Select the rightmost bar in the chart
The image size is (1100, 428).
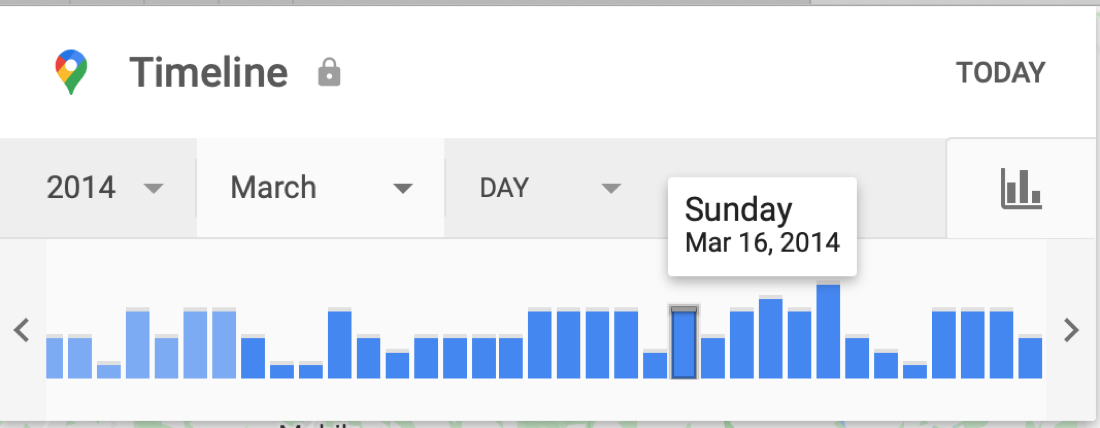(1030, 356)
